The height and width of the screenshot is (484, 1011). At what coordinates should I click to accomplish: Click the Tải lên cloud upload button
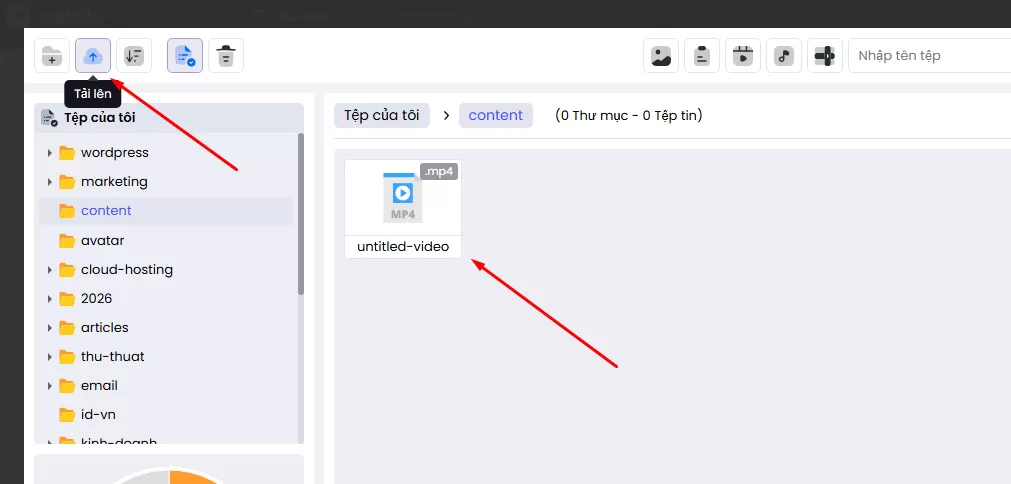coord(93,56)
